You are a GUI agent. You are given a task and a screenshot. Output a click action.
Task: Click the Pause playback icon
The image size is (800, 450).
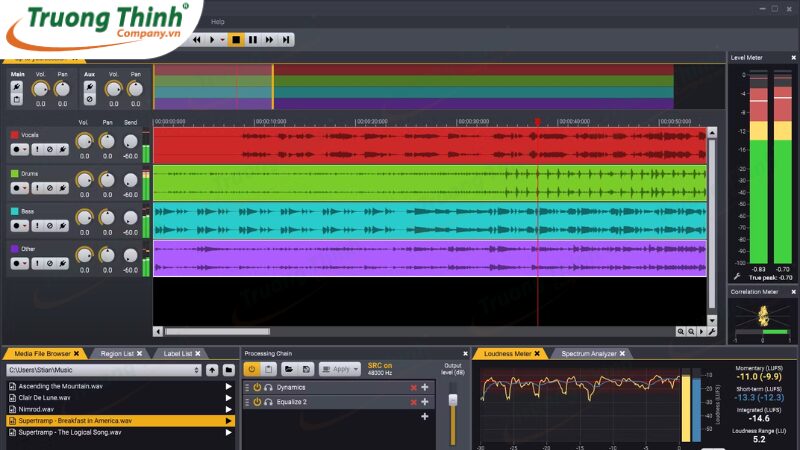[253, 40]
